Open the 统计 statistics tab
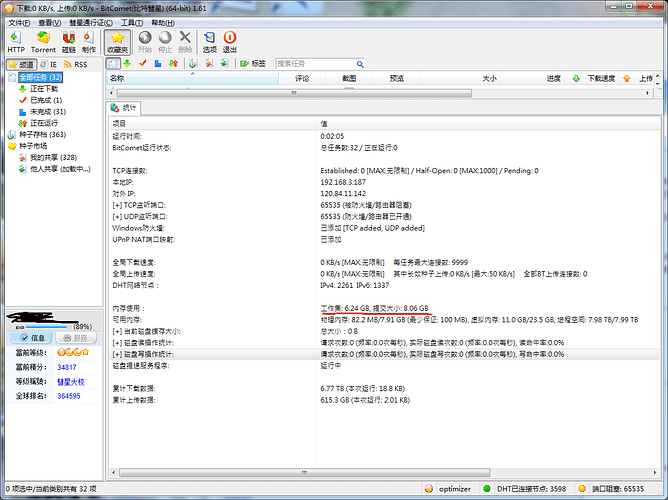Image resolution: width=668 pixels, height=500 pixels. click(x=124, y=108)
